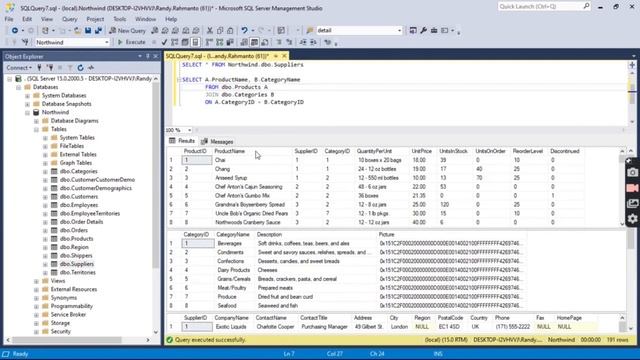Click the Save icon in the toolbar
640x360 pixels.
[x=88, y=31]
